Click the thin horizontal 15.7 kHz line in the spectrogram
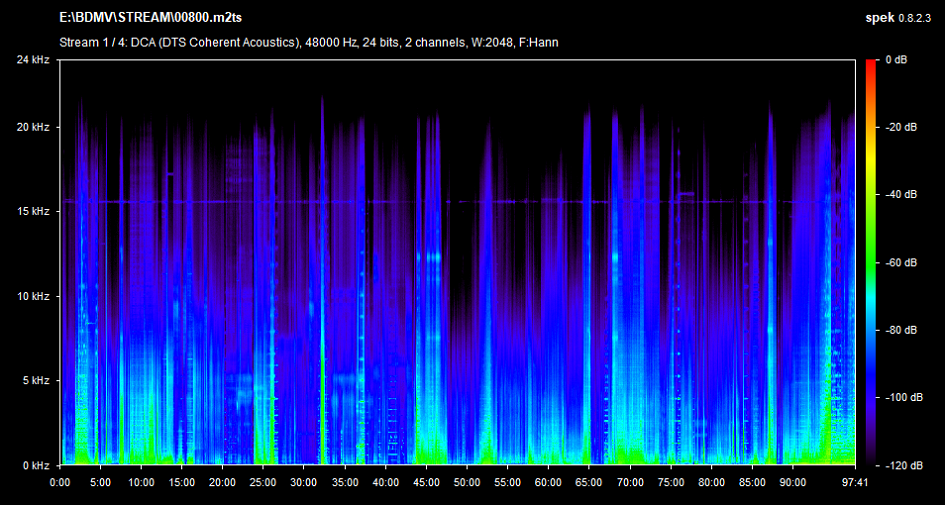Viewport: 945px width, 505px height. (300, 202)
